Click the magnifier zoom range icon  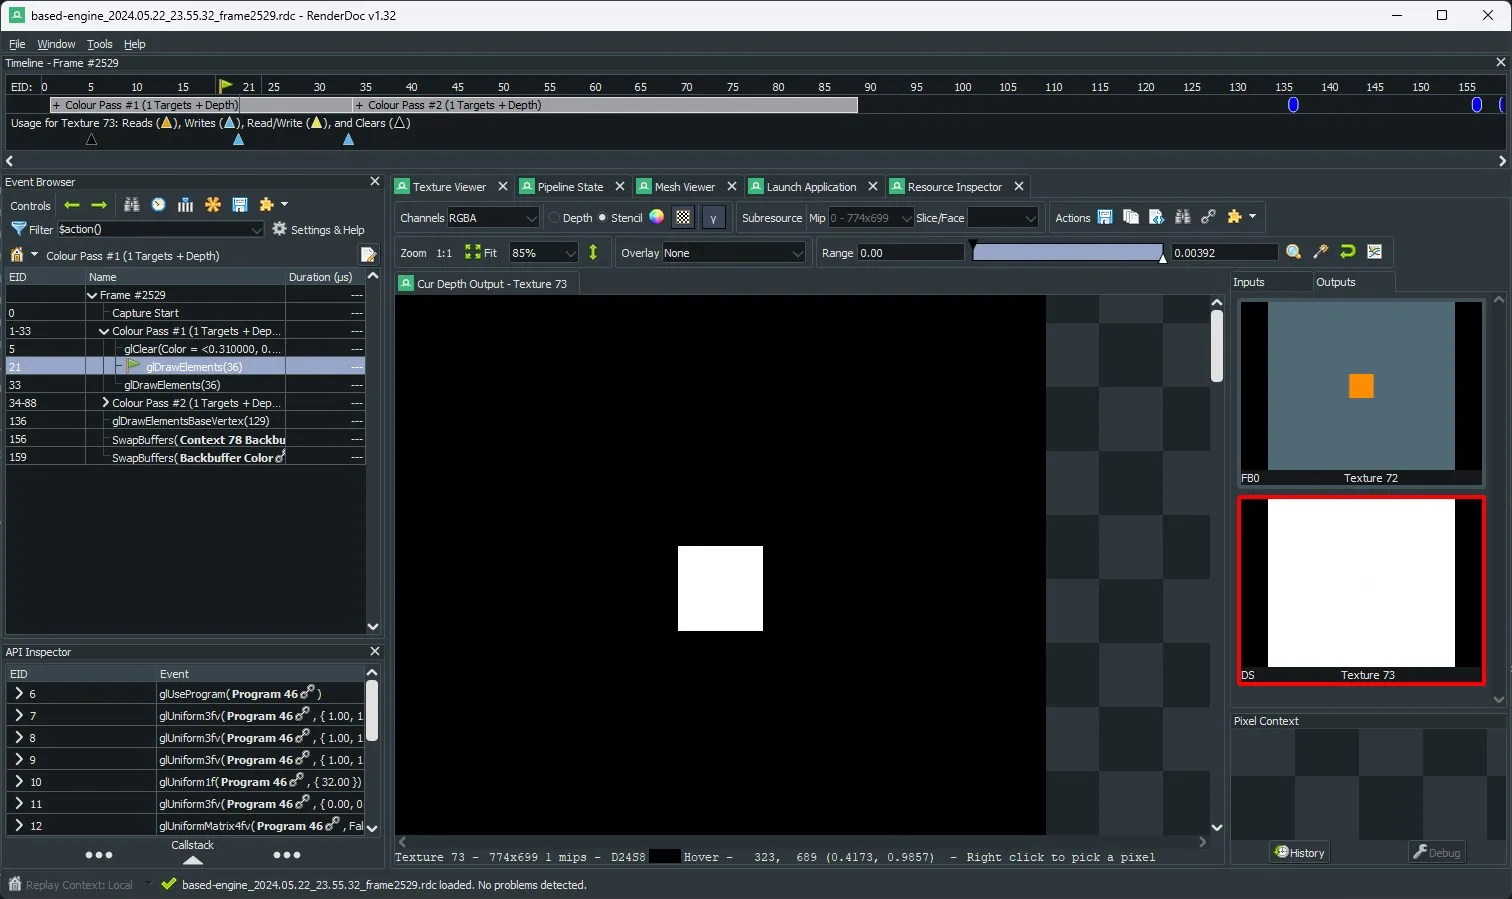click(1293, 252)
